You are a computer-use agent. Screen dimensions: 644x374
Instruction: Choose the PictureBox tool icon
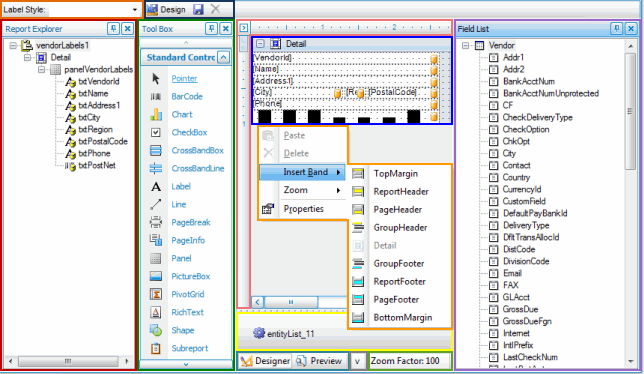click(156, 276)
